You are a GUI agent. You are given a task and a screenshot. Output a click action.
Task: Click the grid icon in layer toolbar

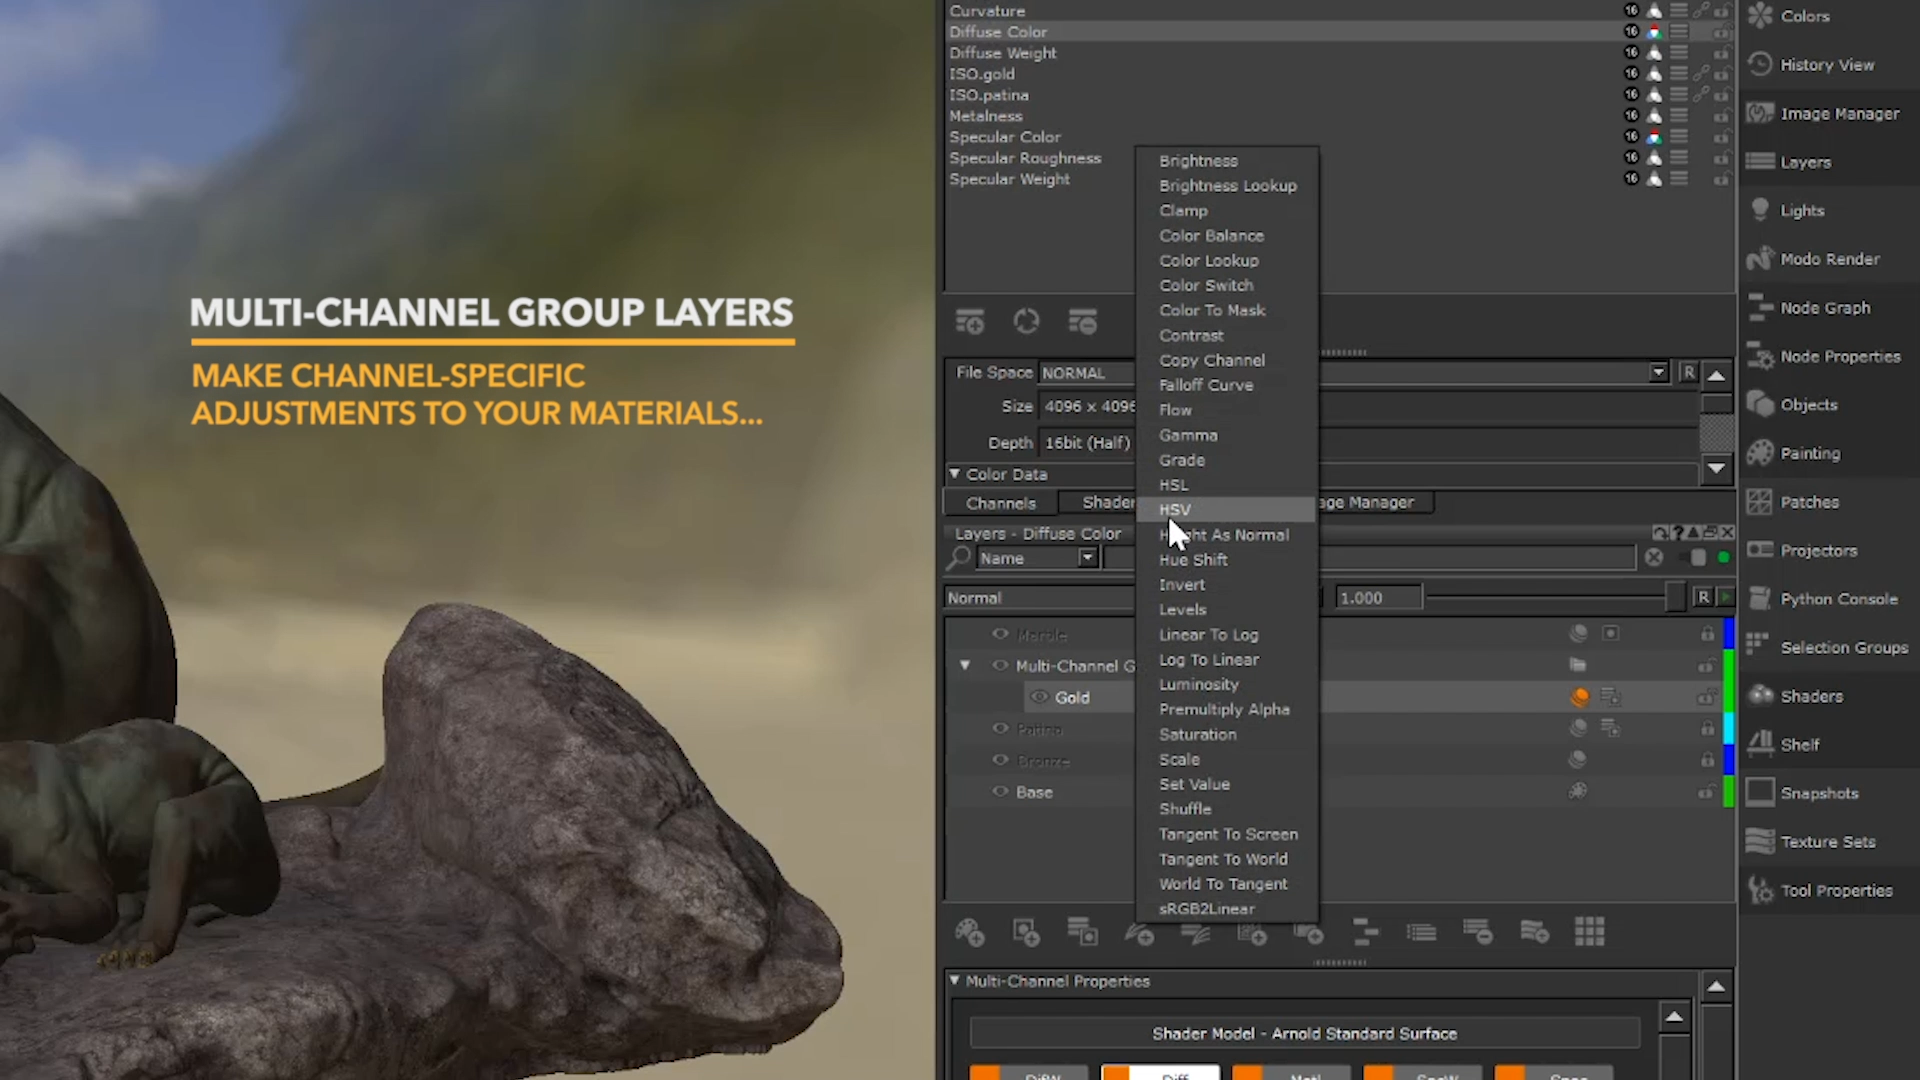pyautogui.click(x=1589, y=932)
